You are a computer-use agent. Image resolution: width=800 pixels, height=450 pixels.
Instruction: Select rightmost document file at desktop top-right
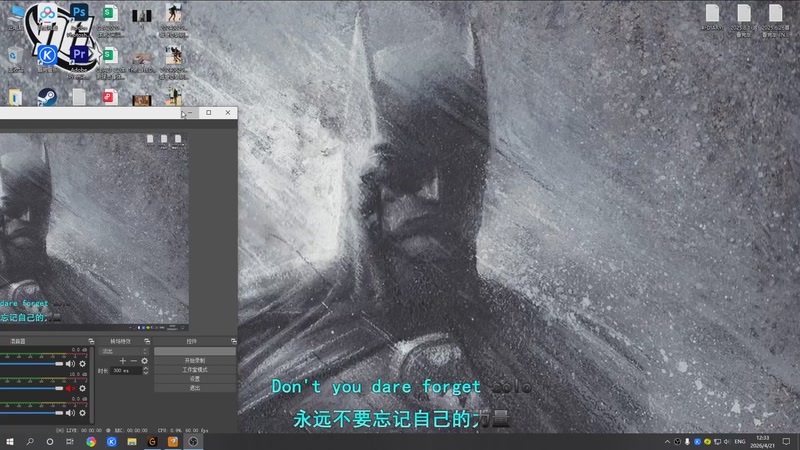[x=775, y=20]
